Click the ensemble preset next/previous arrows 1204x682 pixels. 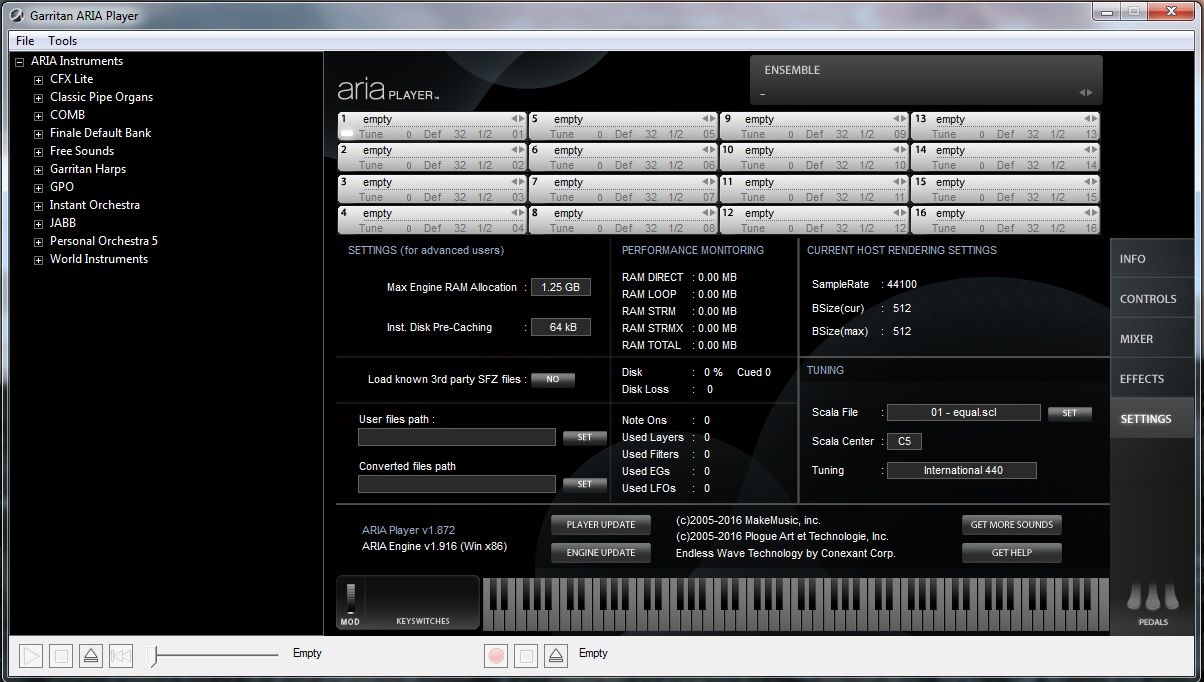1086,93
